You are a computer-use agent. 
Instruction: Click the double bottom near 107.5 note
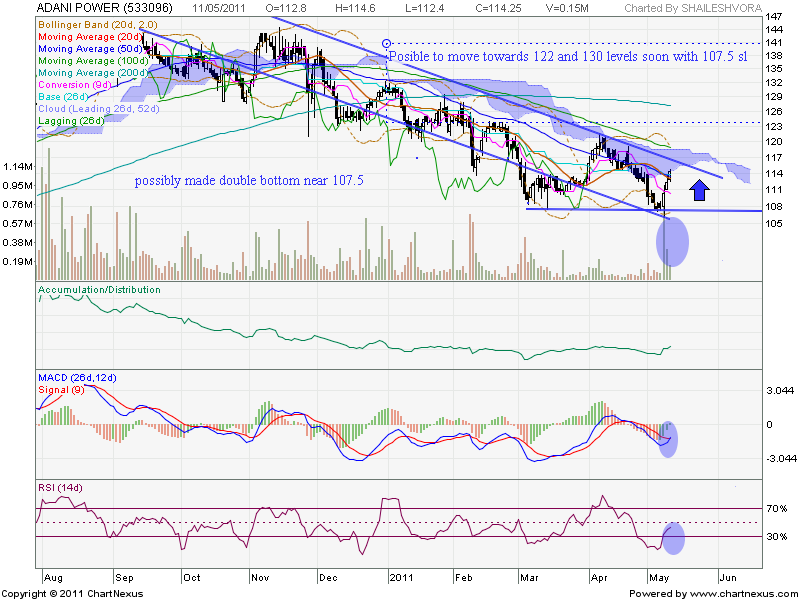click(249, 181)
